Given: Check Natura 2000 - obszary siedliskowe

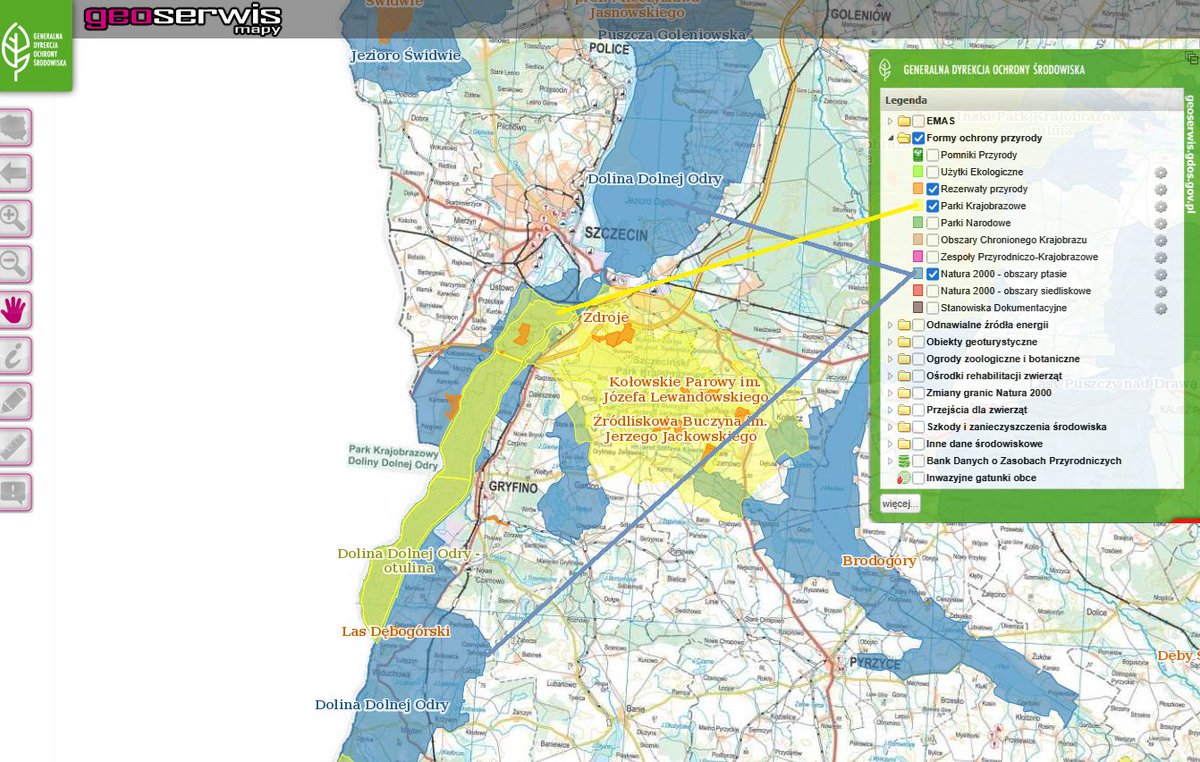Looking at the screenshot, I should coord(932,291).
